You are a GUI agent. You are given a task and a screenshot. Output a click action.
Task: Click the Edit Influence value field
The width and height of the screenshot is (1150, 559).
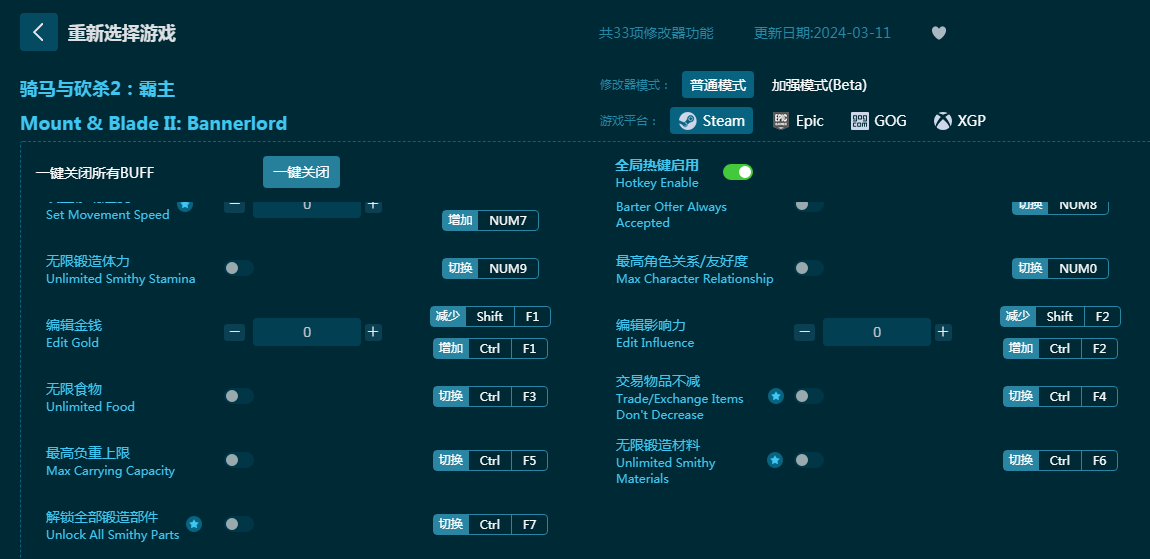tap(876, 332)
